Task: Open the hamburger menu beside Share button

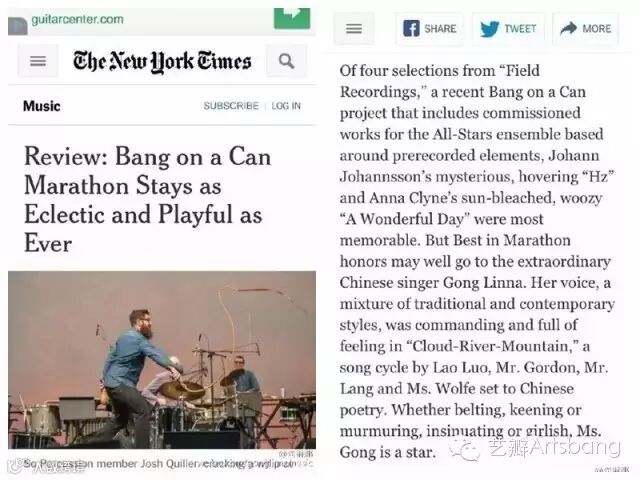Action: (x=354, y=29)
